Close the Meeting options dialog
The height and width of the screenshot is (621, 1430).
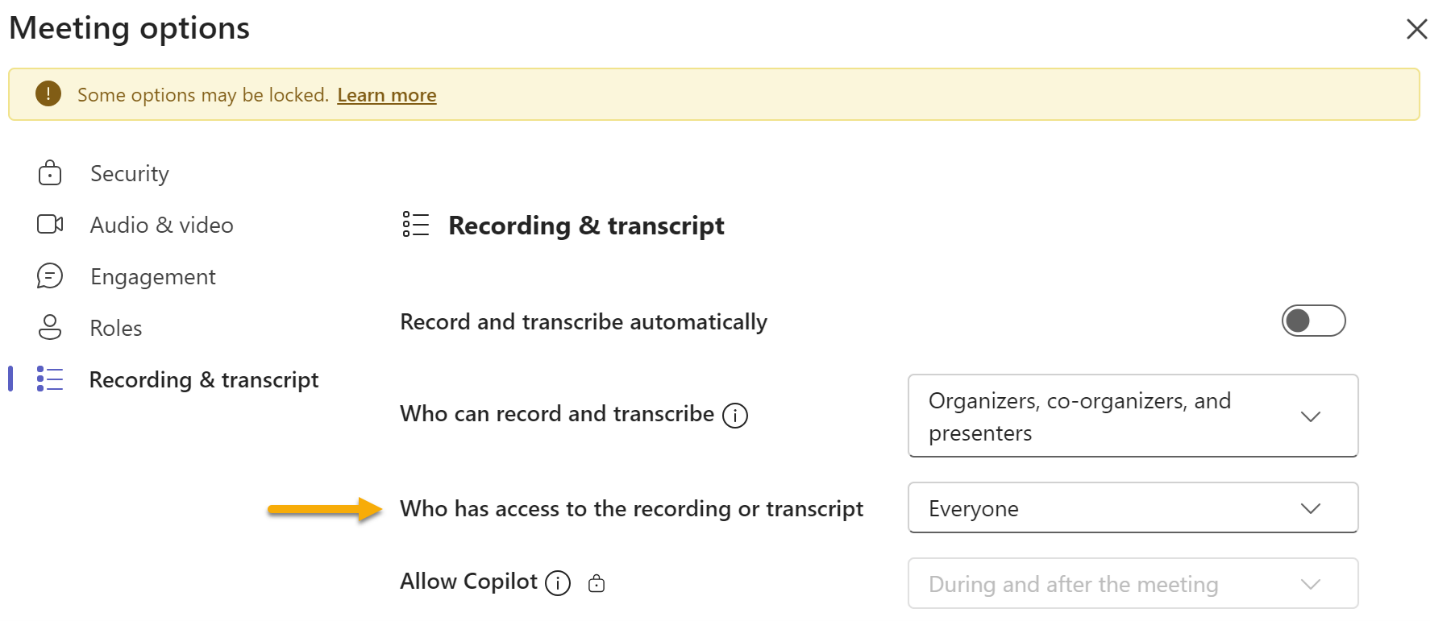click(x=1416, y=29)
